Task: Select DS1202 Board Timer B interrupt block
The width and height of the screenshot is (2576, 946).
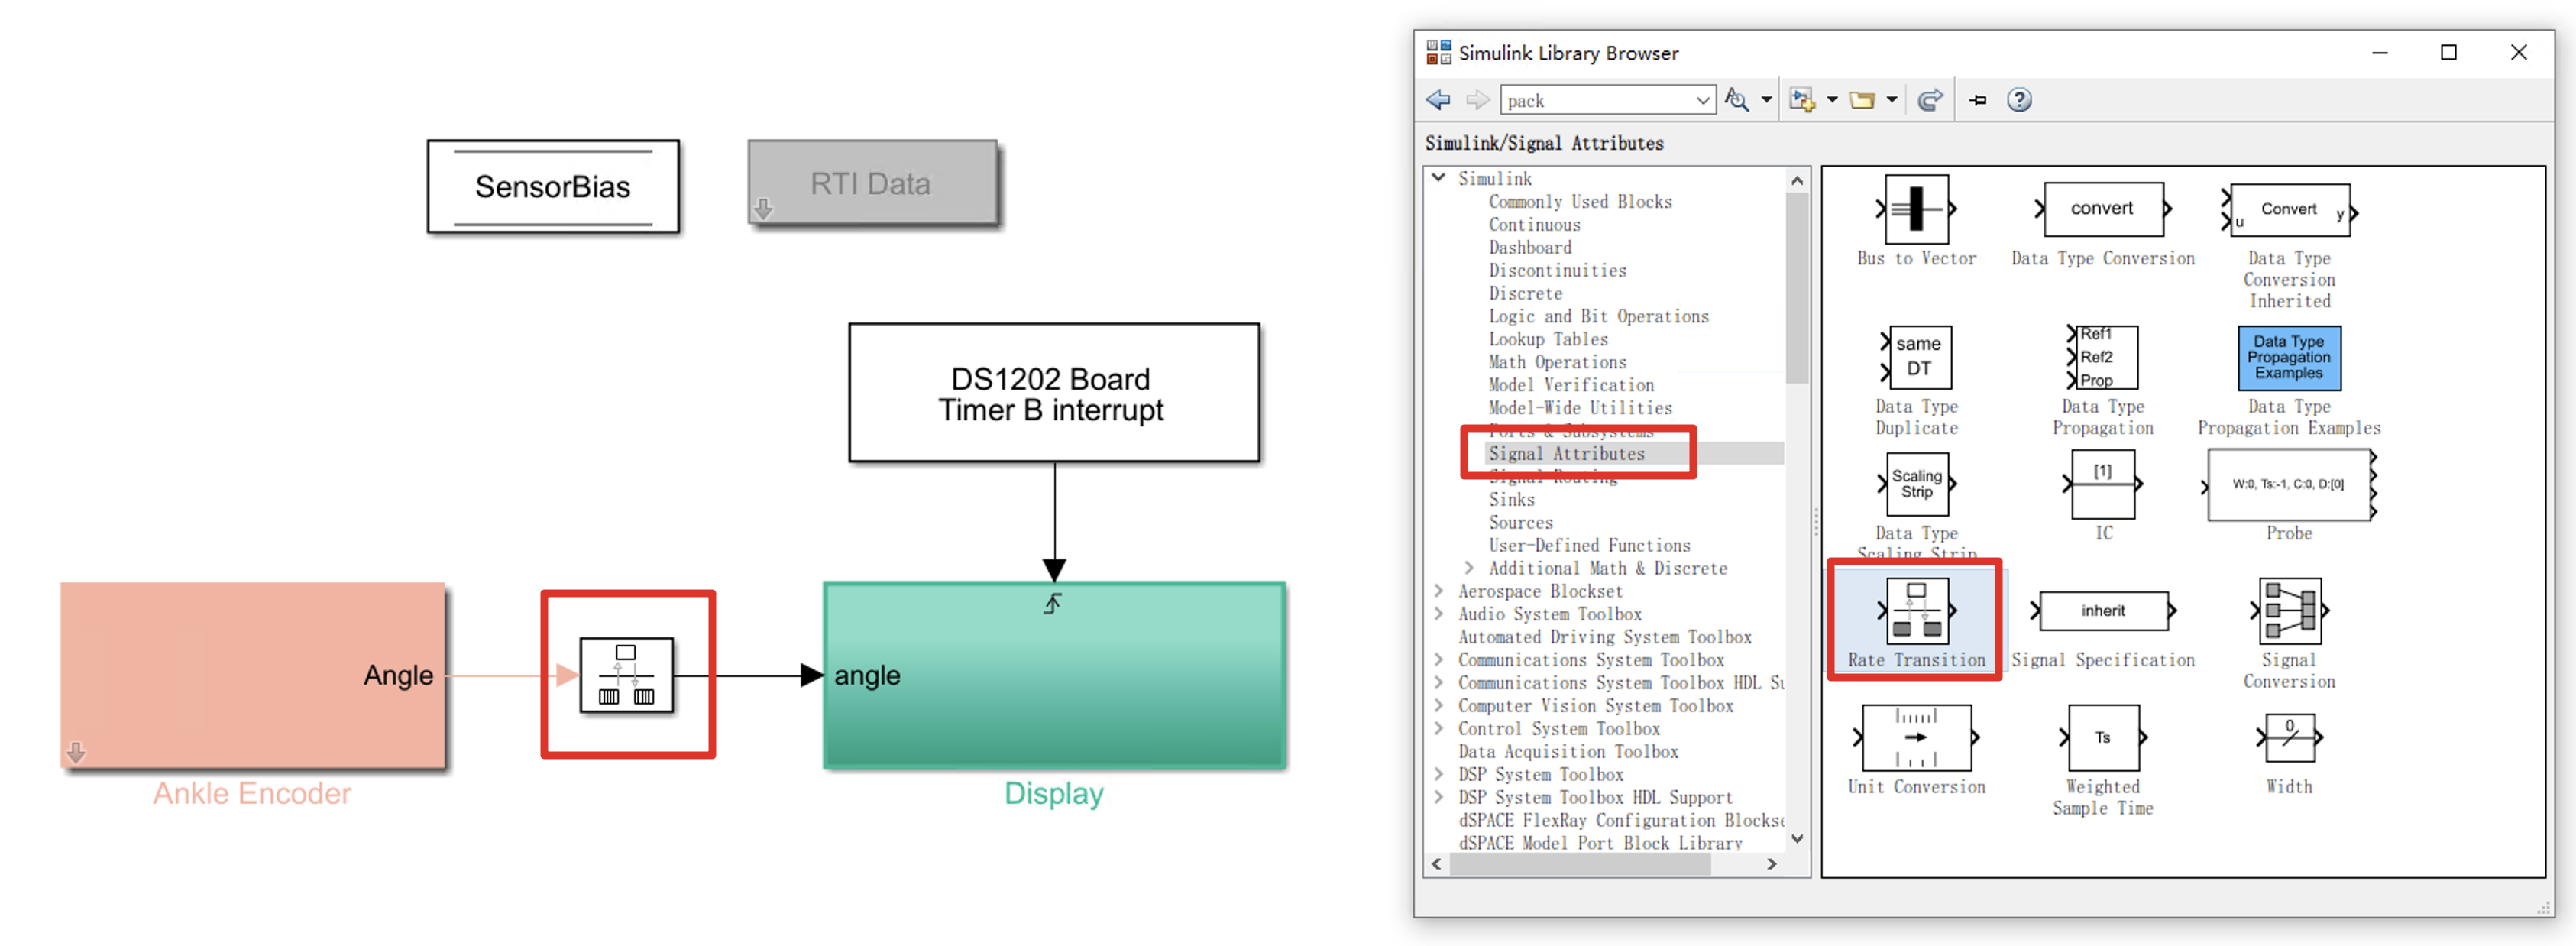Action: (x=1053, y=392)
